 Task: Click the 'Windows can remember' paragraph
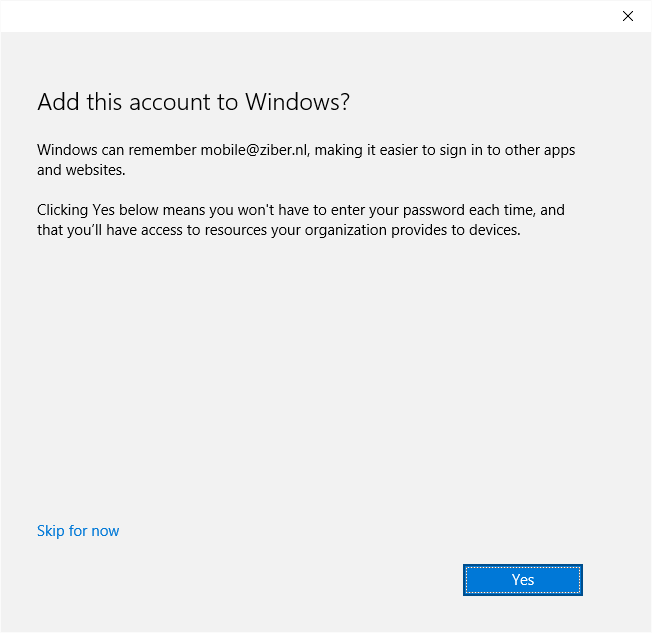click(x=306, y=160)
